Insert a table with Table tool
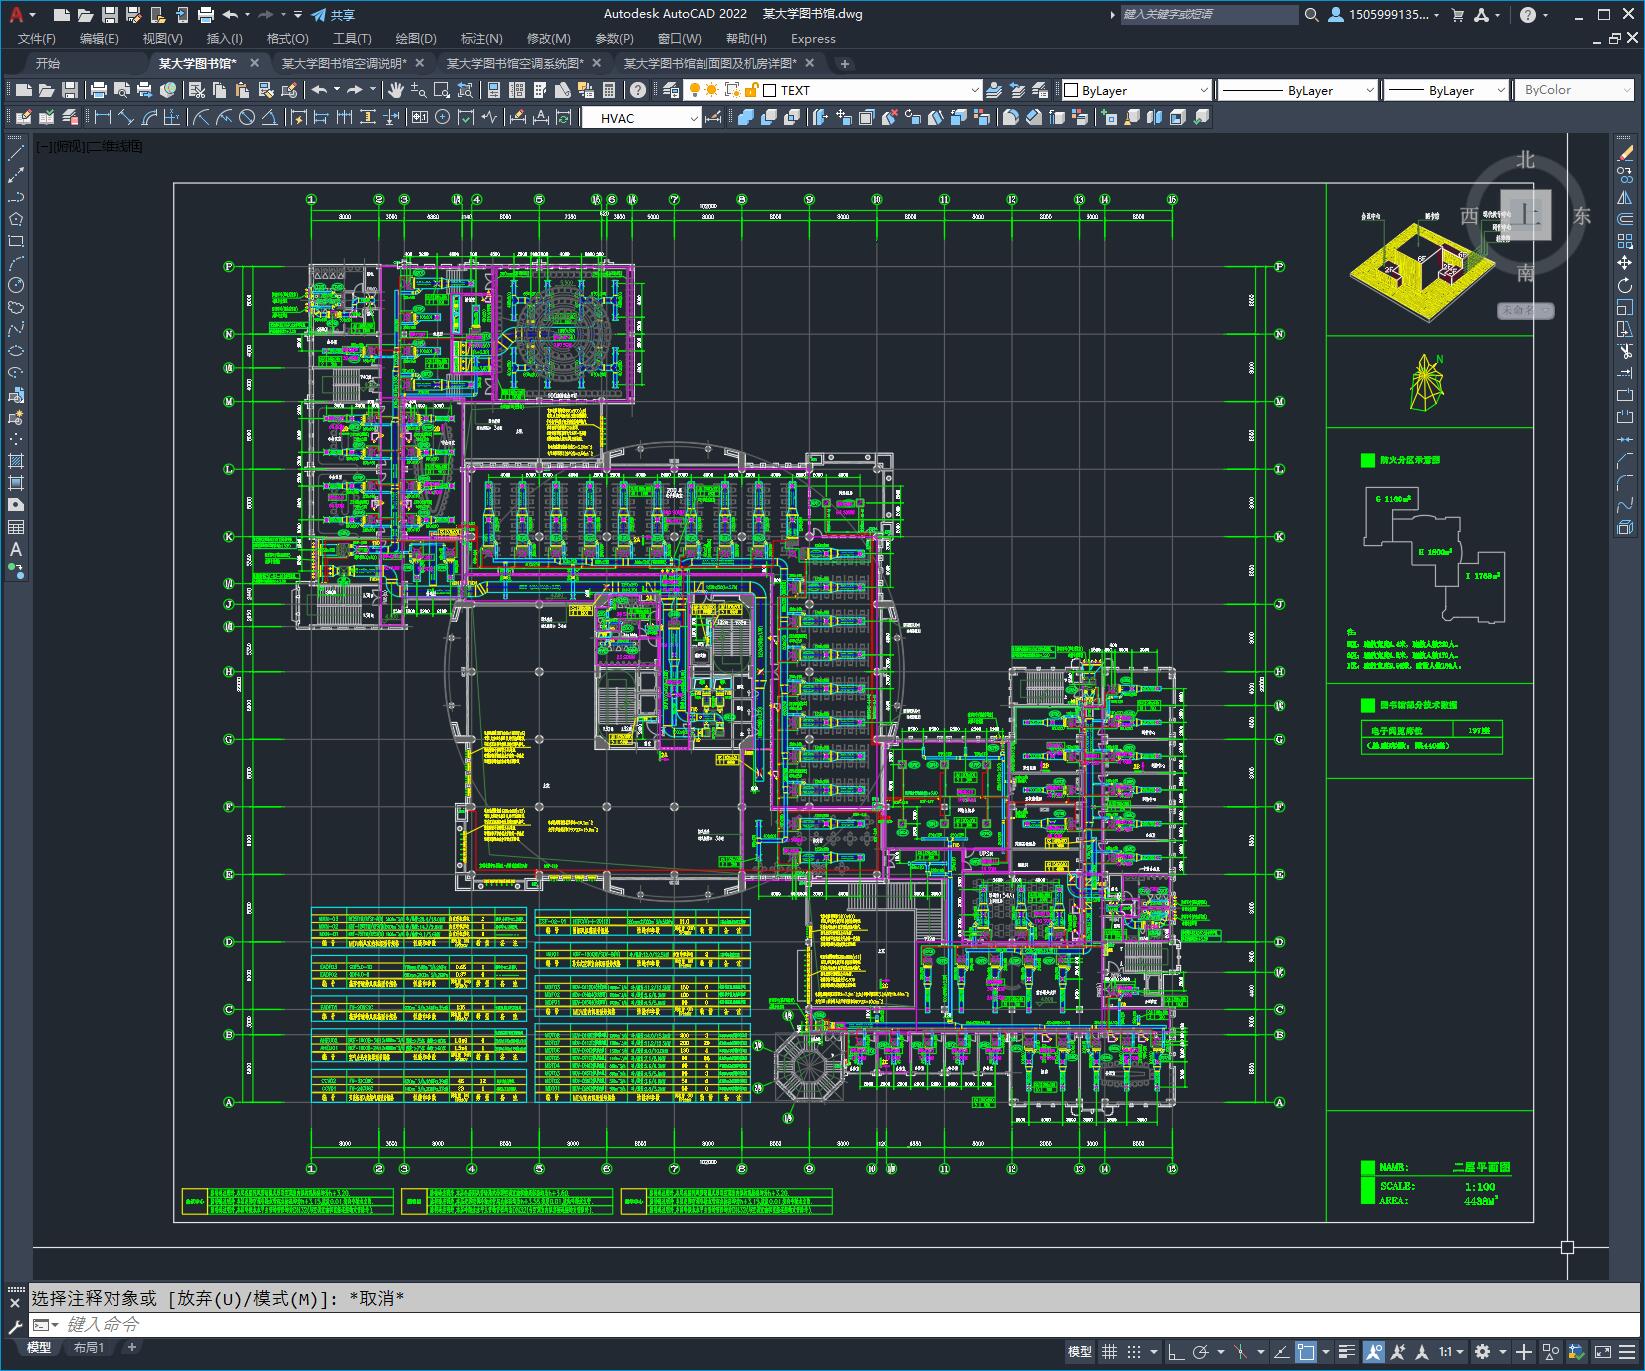The height and width of the screenshot is (1371, 1645). coord(16,527)
